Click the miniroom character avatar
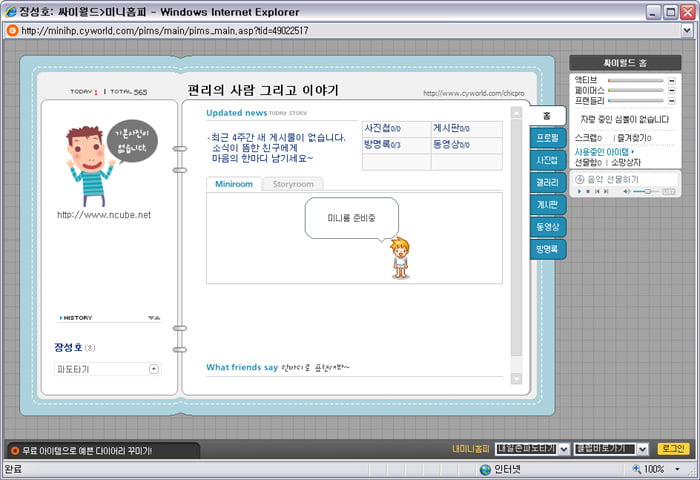 coord(400,258)
